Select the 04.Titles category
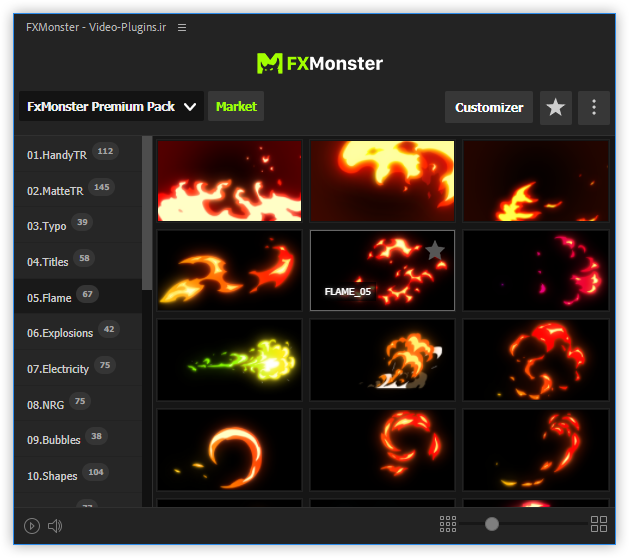 point(78,262)
